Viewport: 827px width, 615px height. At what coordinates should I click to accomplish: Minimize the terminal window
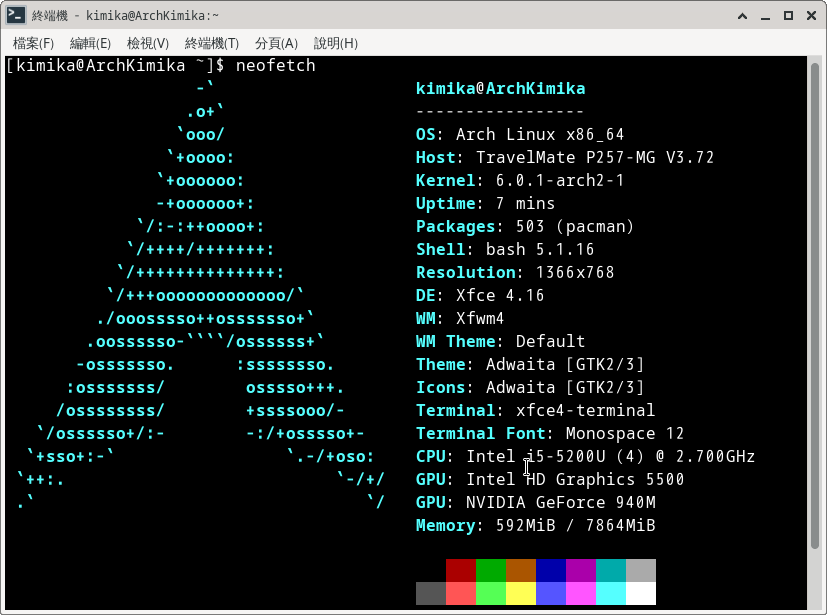click(765, 16)
